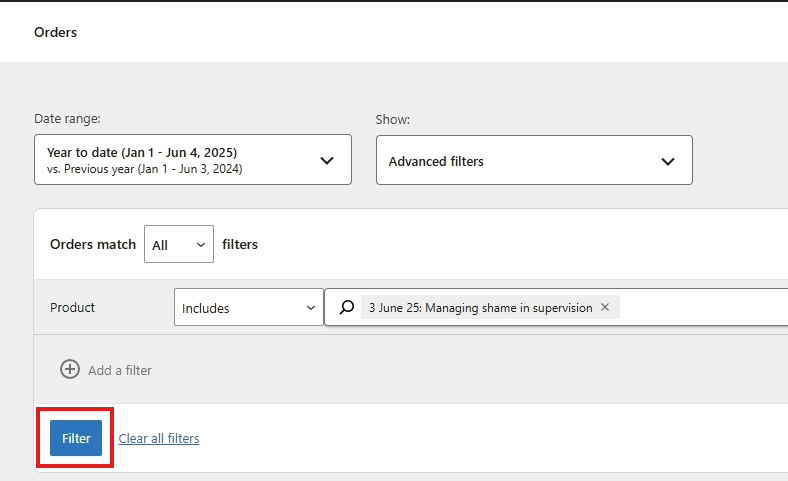Click the '3 June 25: Managing shame in supervision' tag text
Viewport: 788px width, 481px height.
click(480, 308)
